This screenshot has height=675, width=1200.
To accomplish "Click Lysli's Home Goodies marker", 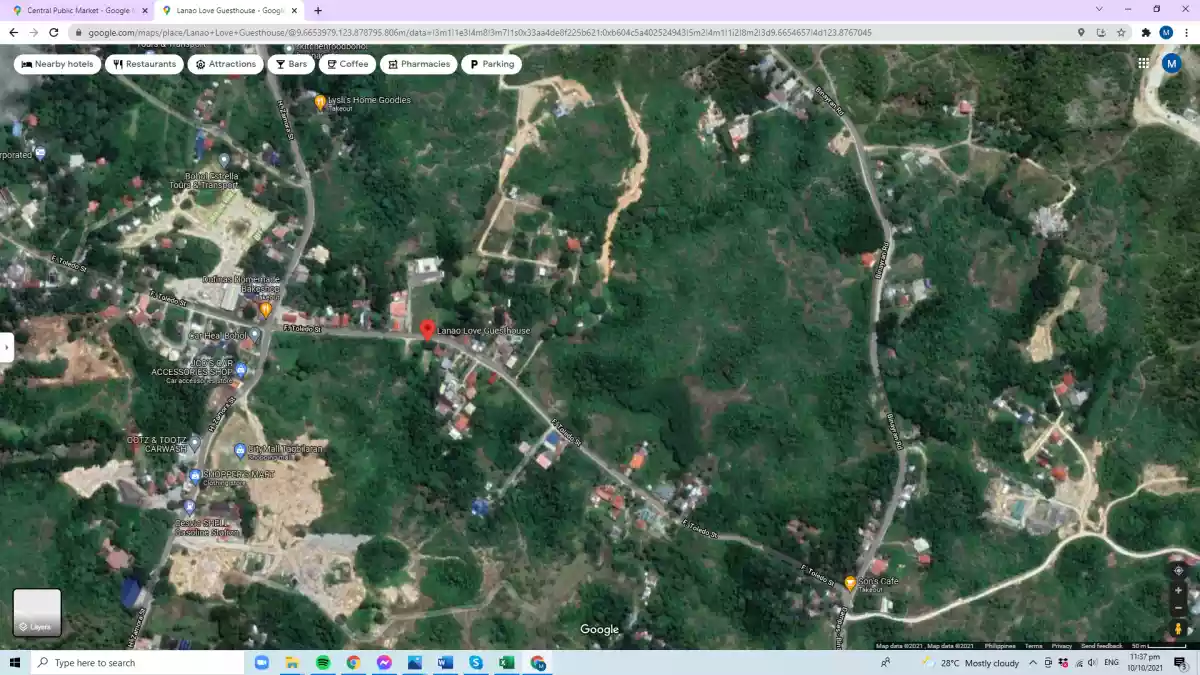I will coord(320,102).
